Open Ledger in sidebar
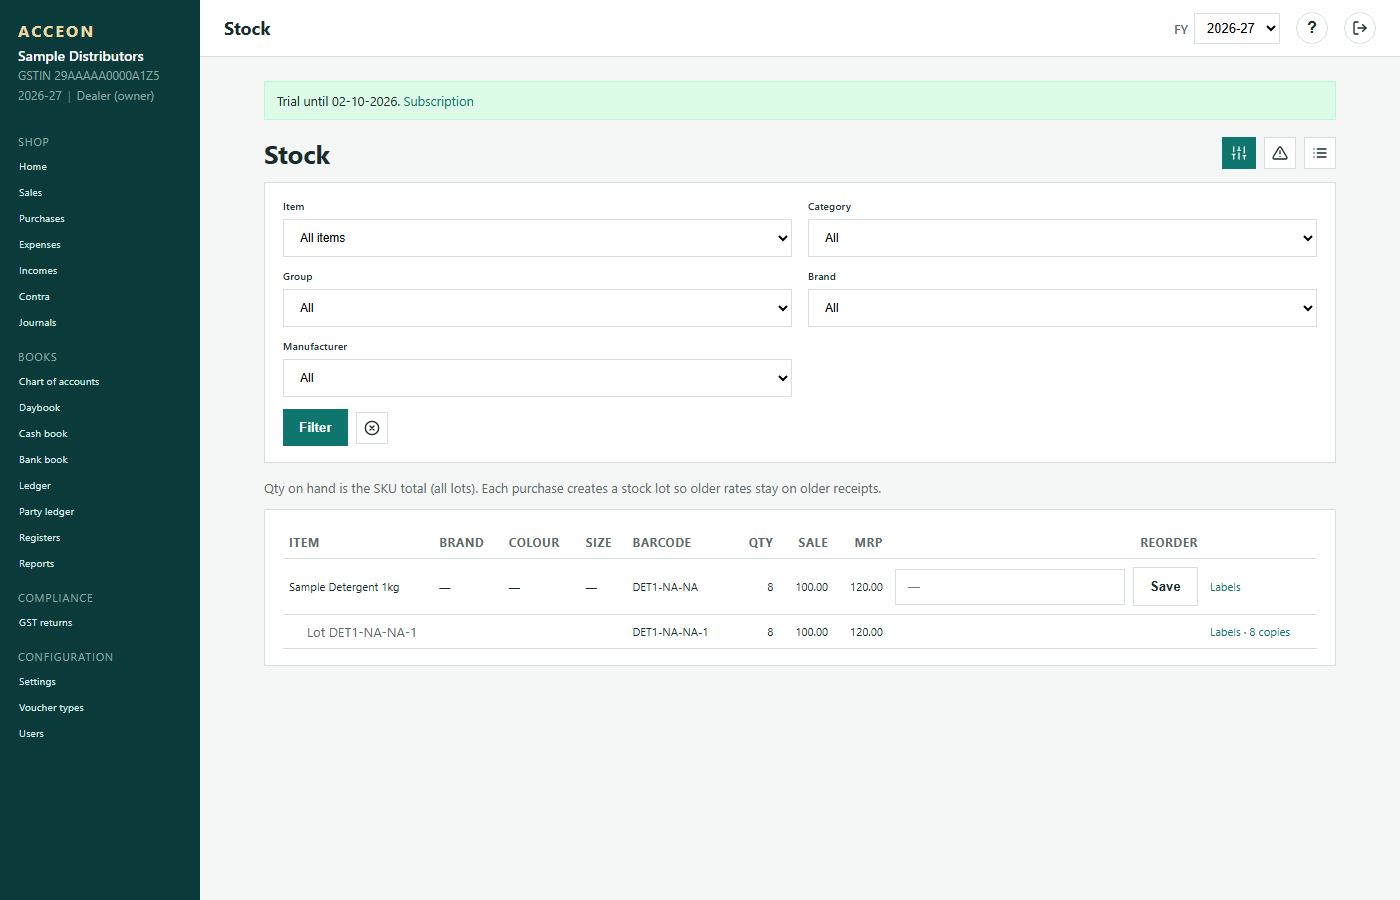The width and height of the screenshot is (1400, 900). click(35, 486)
